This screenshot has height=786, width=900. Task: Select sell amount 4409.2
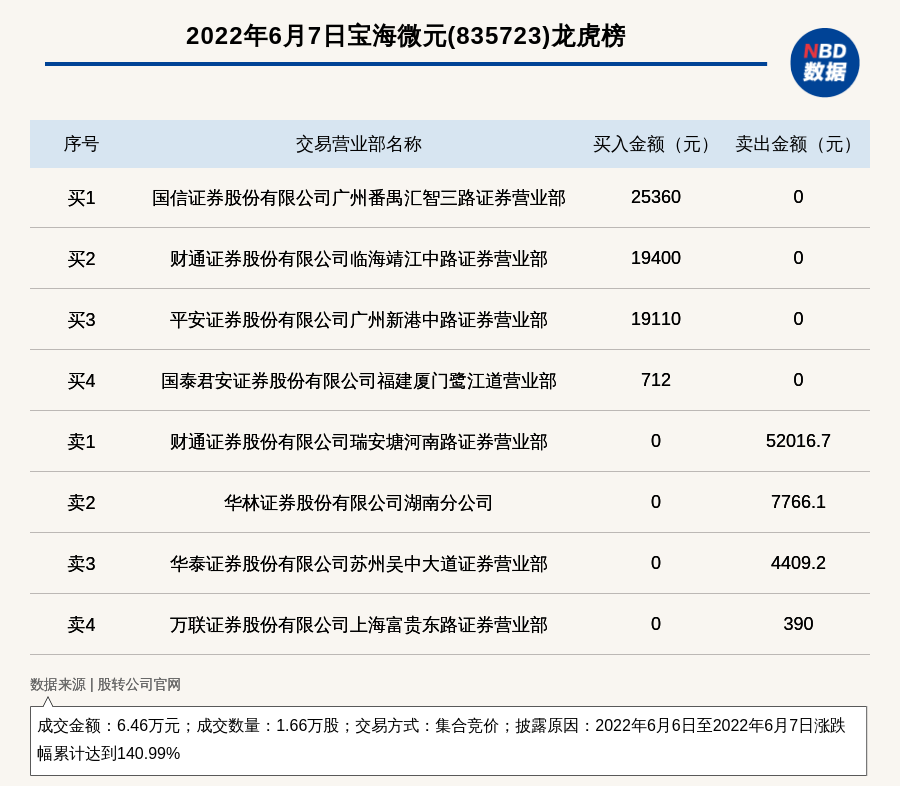(798, 563)
